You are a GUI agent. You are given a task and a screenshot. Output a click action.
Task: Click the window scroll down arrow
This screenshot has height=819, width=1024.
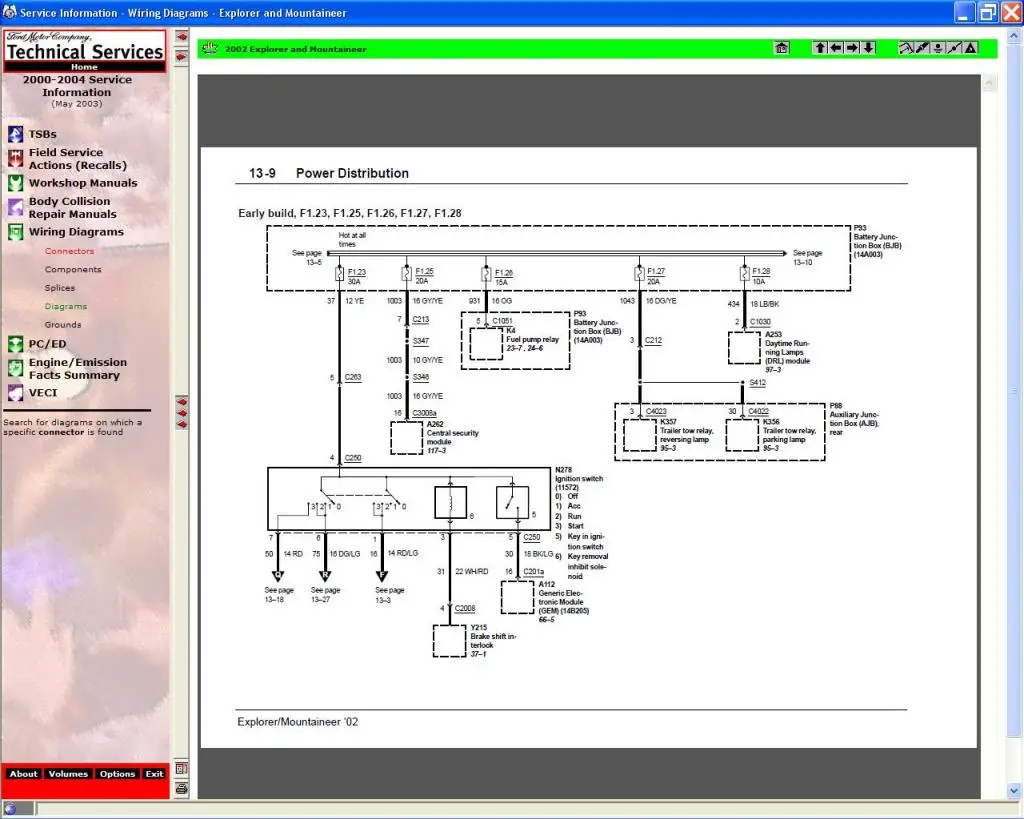pos(1014,790)
